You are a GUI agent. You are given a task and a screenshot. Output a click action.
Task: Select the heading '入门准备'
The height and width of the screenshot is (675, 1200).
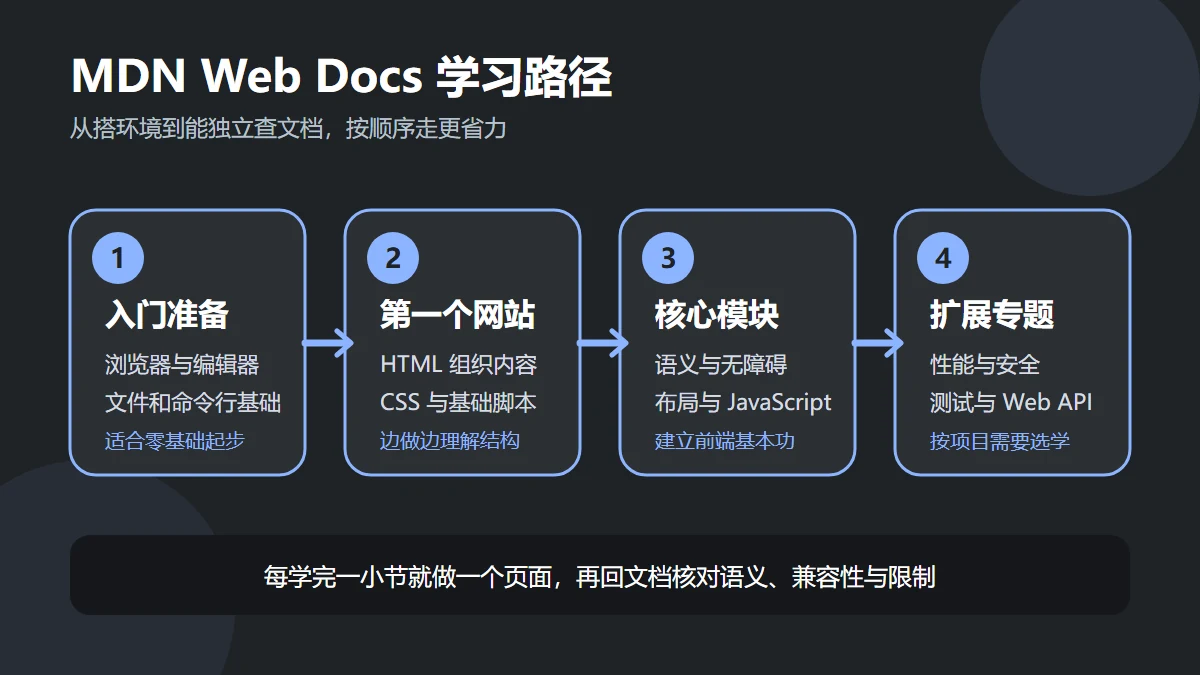pos(167,315)
